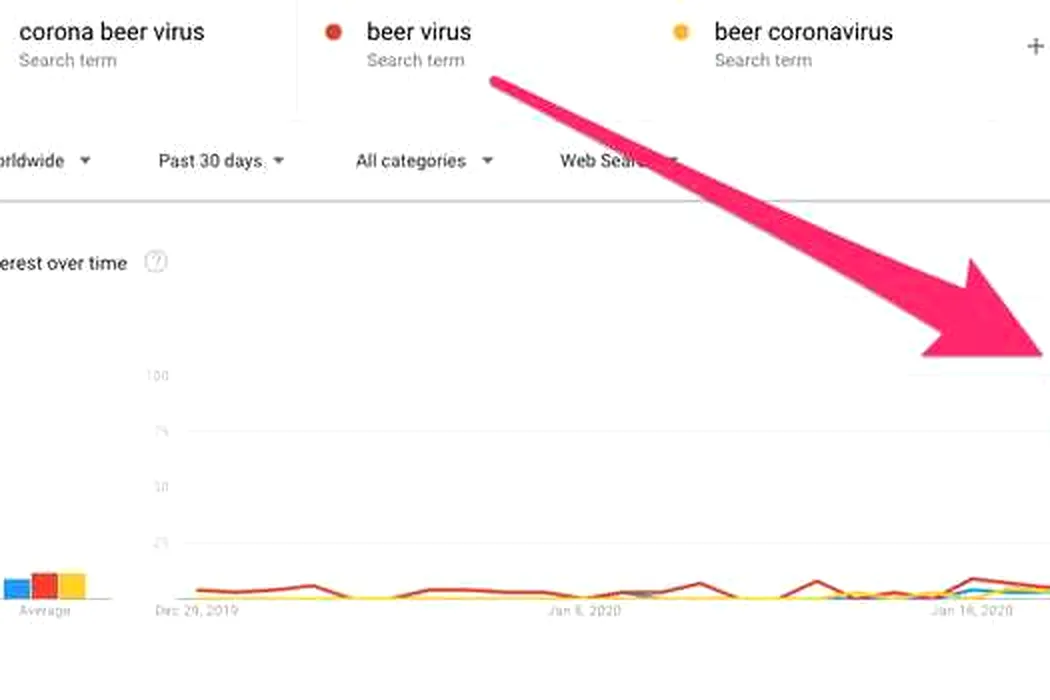Click the Dec 29, 2019 axis label
Image resolution: width=1050 pixels, height=700 pixels.
(x=197, y=610)
